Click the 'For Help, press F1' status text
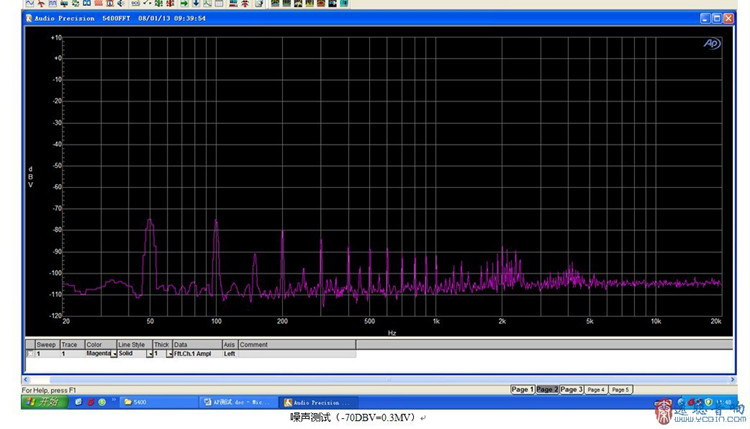This screenshot has width=750, height=429. coord(49,390)
